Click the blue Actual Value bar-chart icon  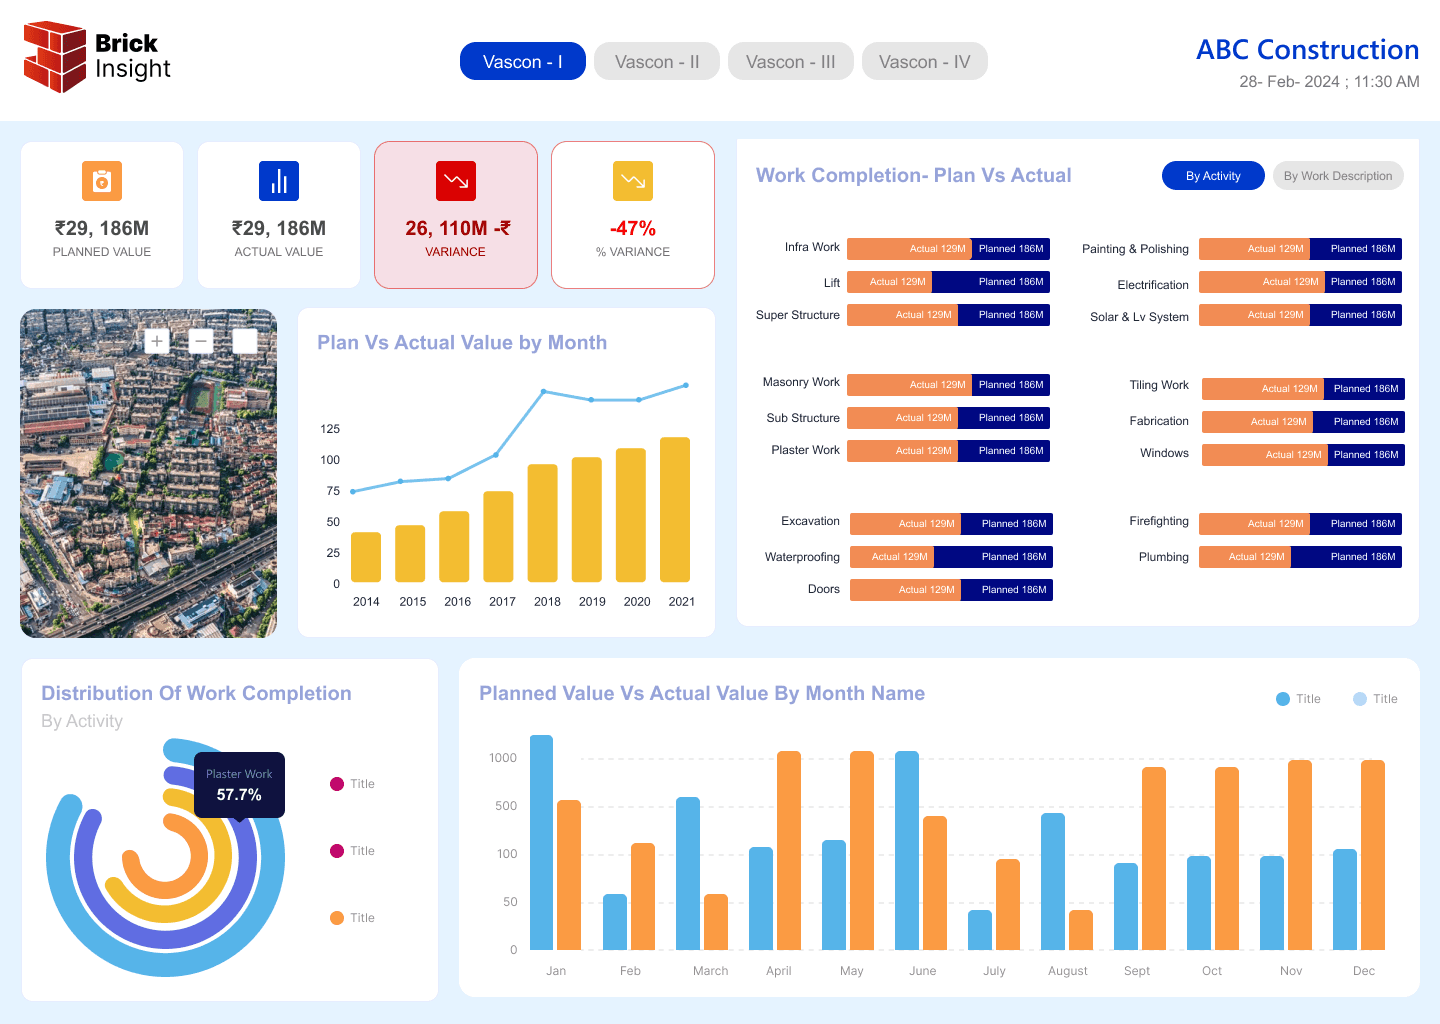tap(279, 181)
